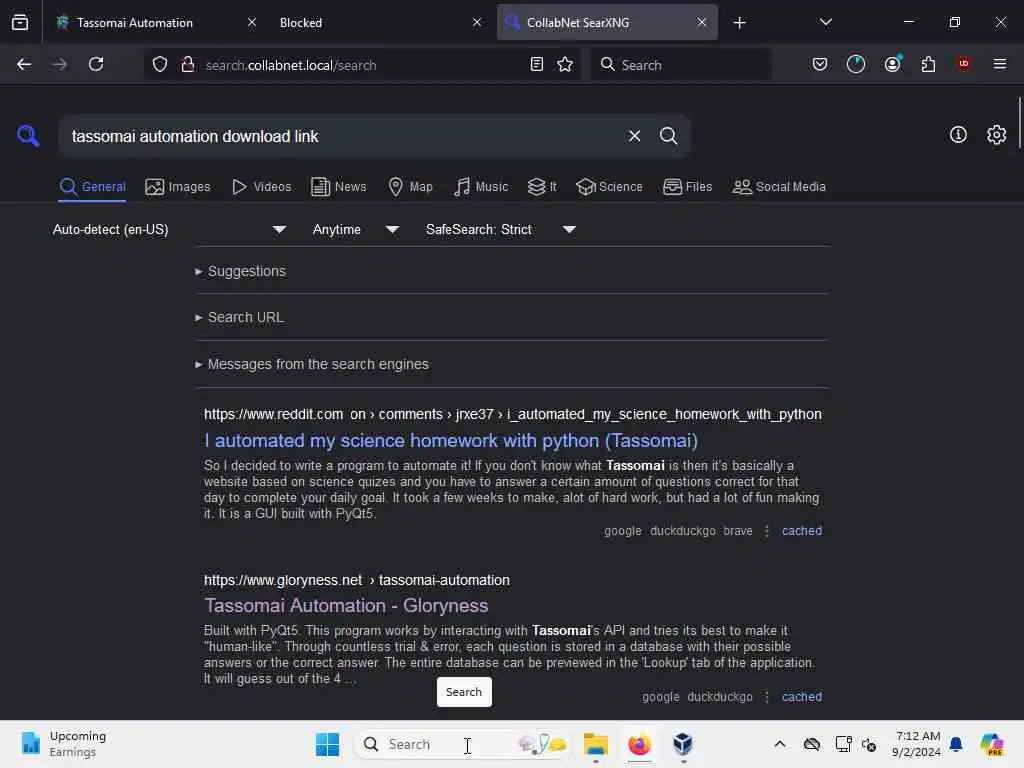Open tracking protection shield icon
The image size is (1024, 768).
coord(160,64)
